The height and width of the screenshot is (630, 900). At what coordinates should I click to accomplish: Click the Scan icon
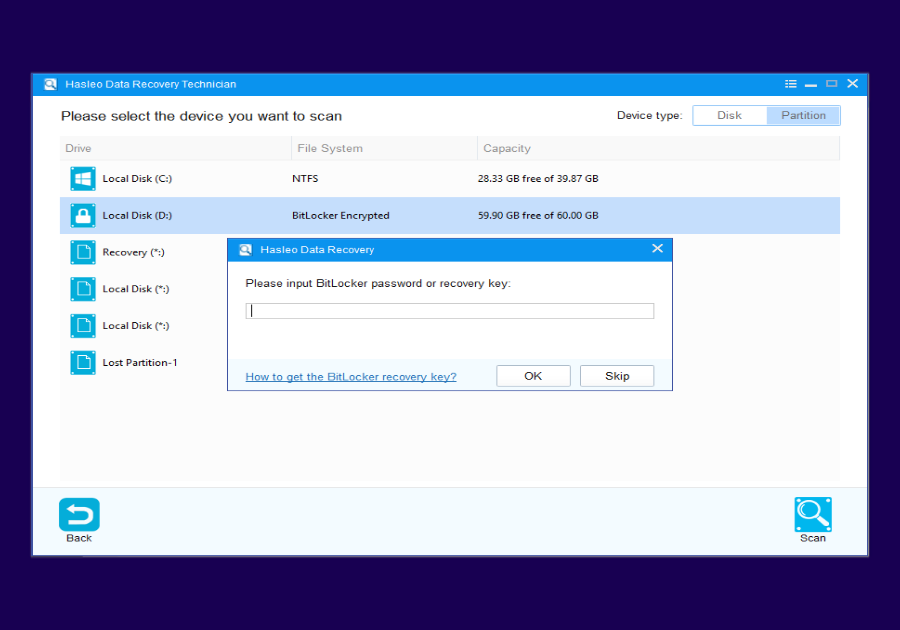point(812,513)
